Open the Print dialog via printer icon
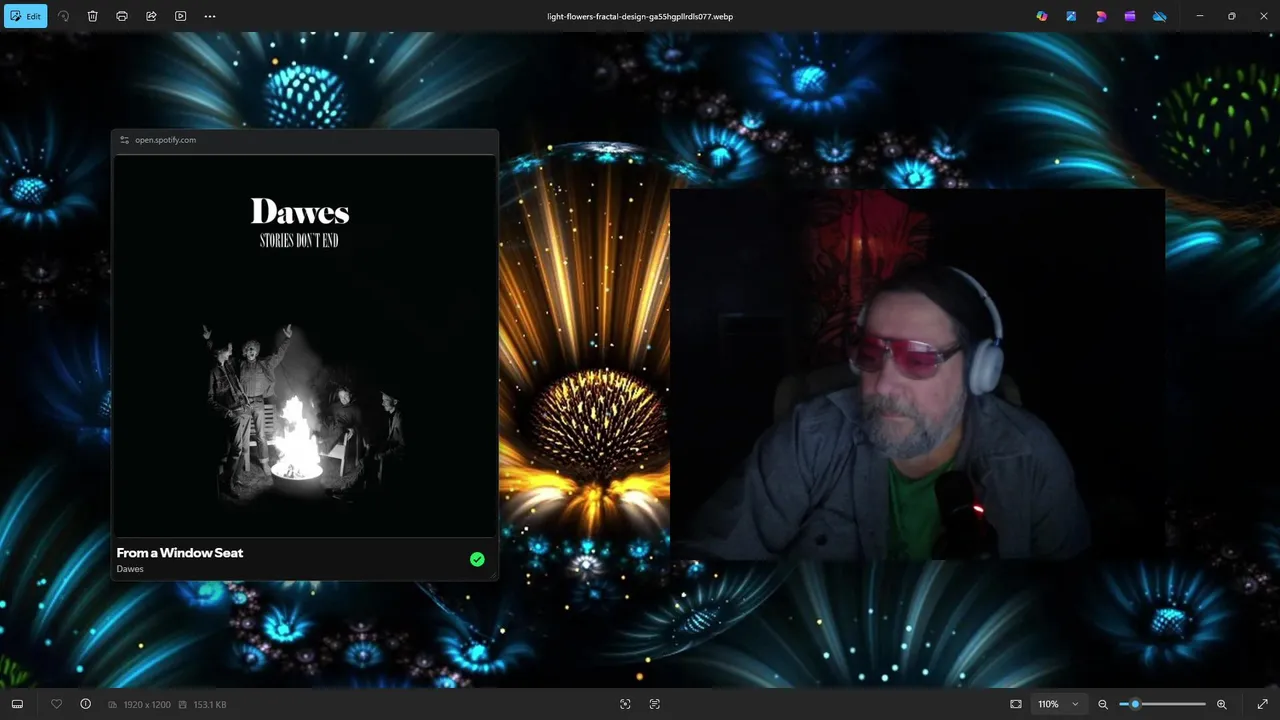1280x720 pixels. pos(122,16)
